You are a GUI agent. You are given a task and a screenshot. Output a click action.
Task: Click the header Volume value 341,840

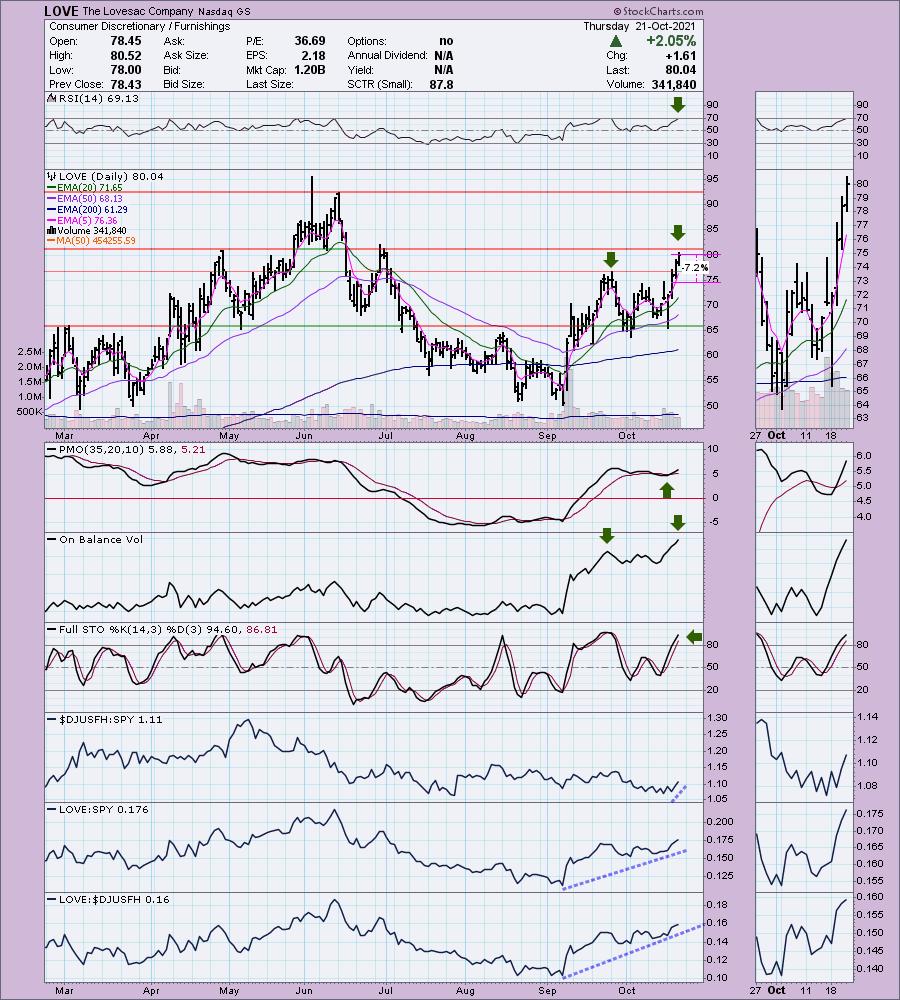[674, 84]
